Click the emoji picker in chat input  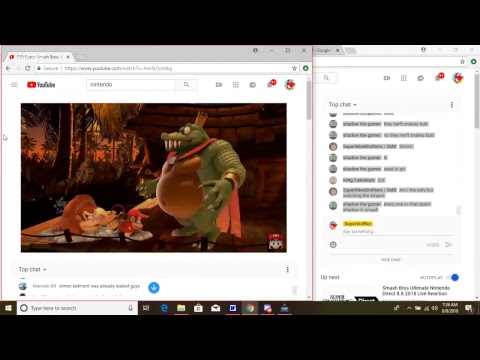coord(333,245)
